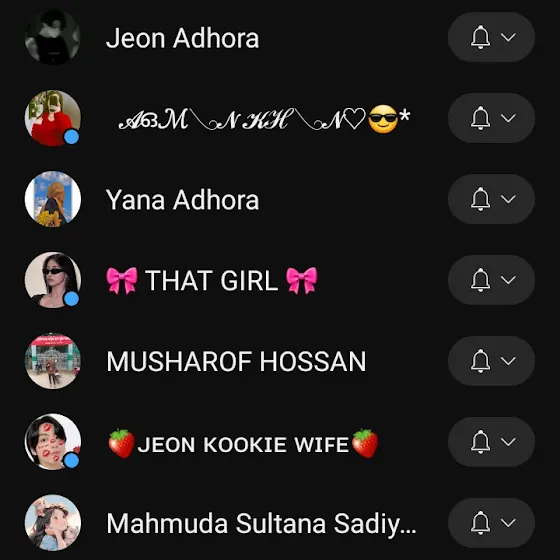Viewport: 560px width, 560px height.
Task: Tap the bell icon beside Jeon Adhora
Action: click(x=480, y=37)
